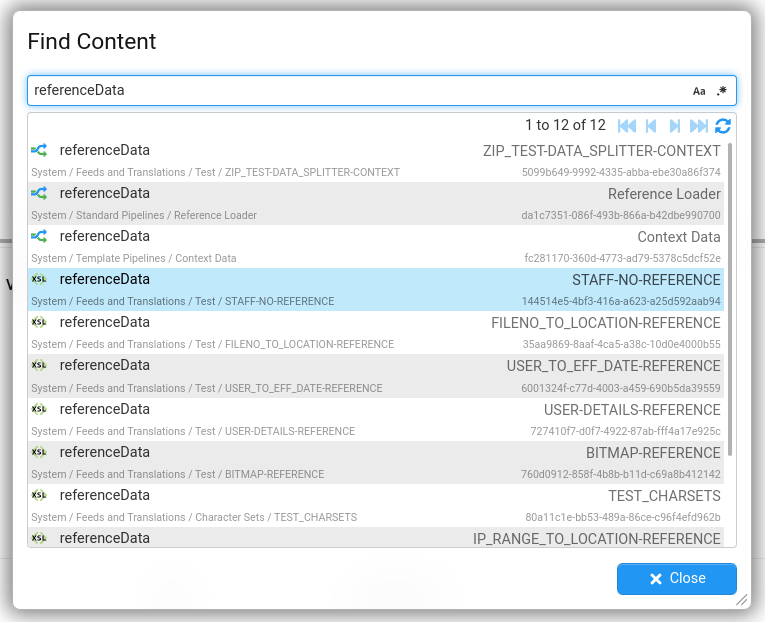The height and width of the screenshot is (622, 765).
Task: Click the pipeline icon for Context Data
Action: pos(39,236)
